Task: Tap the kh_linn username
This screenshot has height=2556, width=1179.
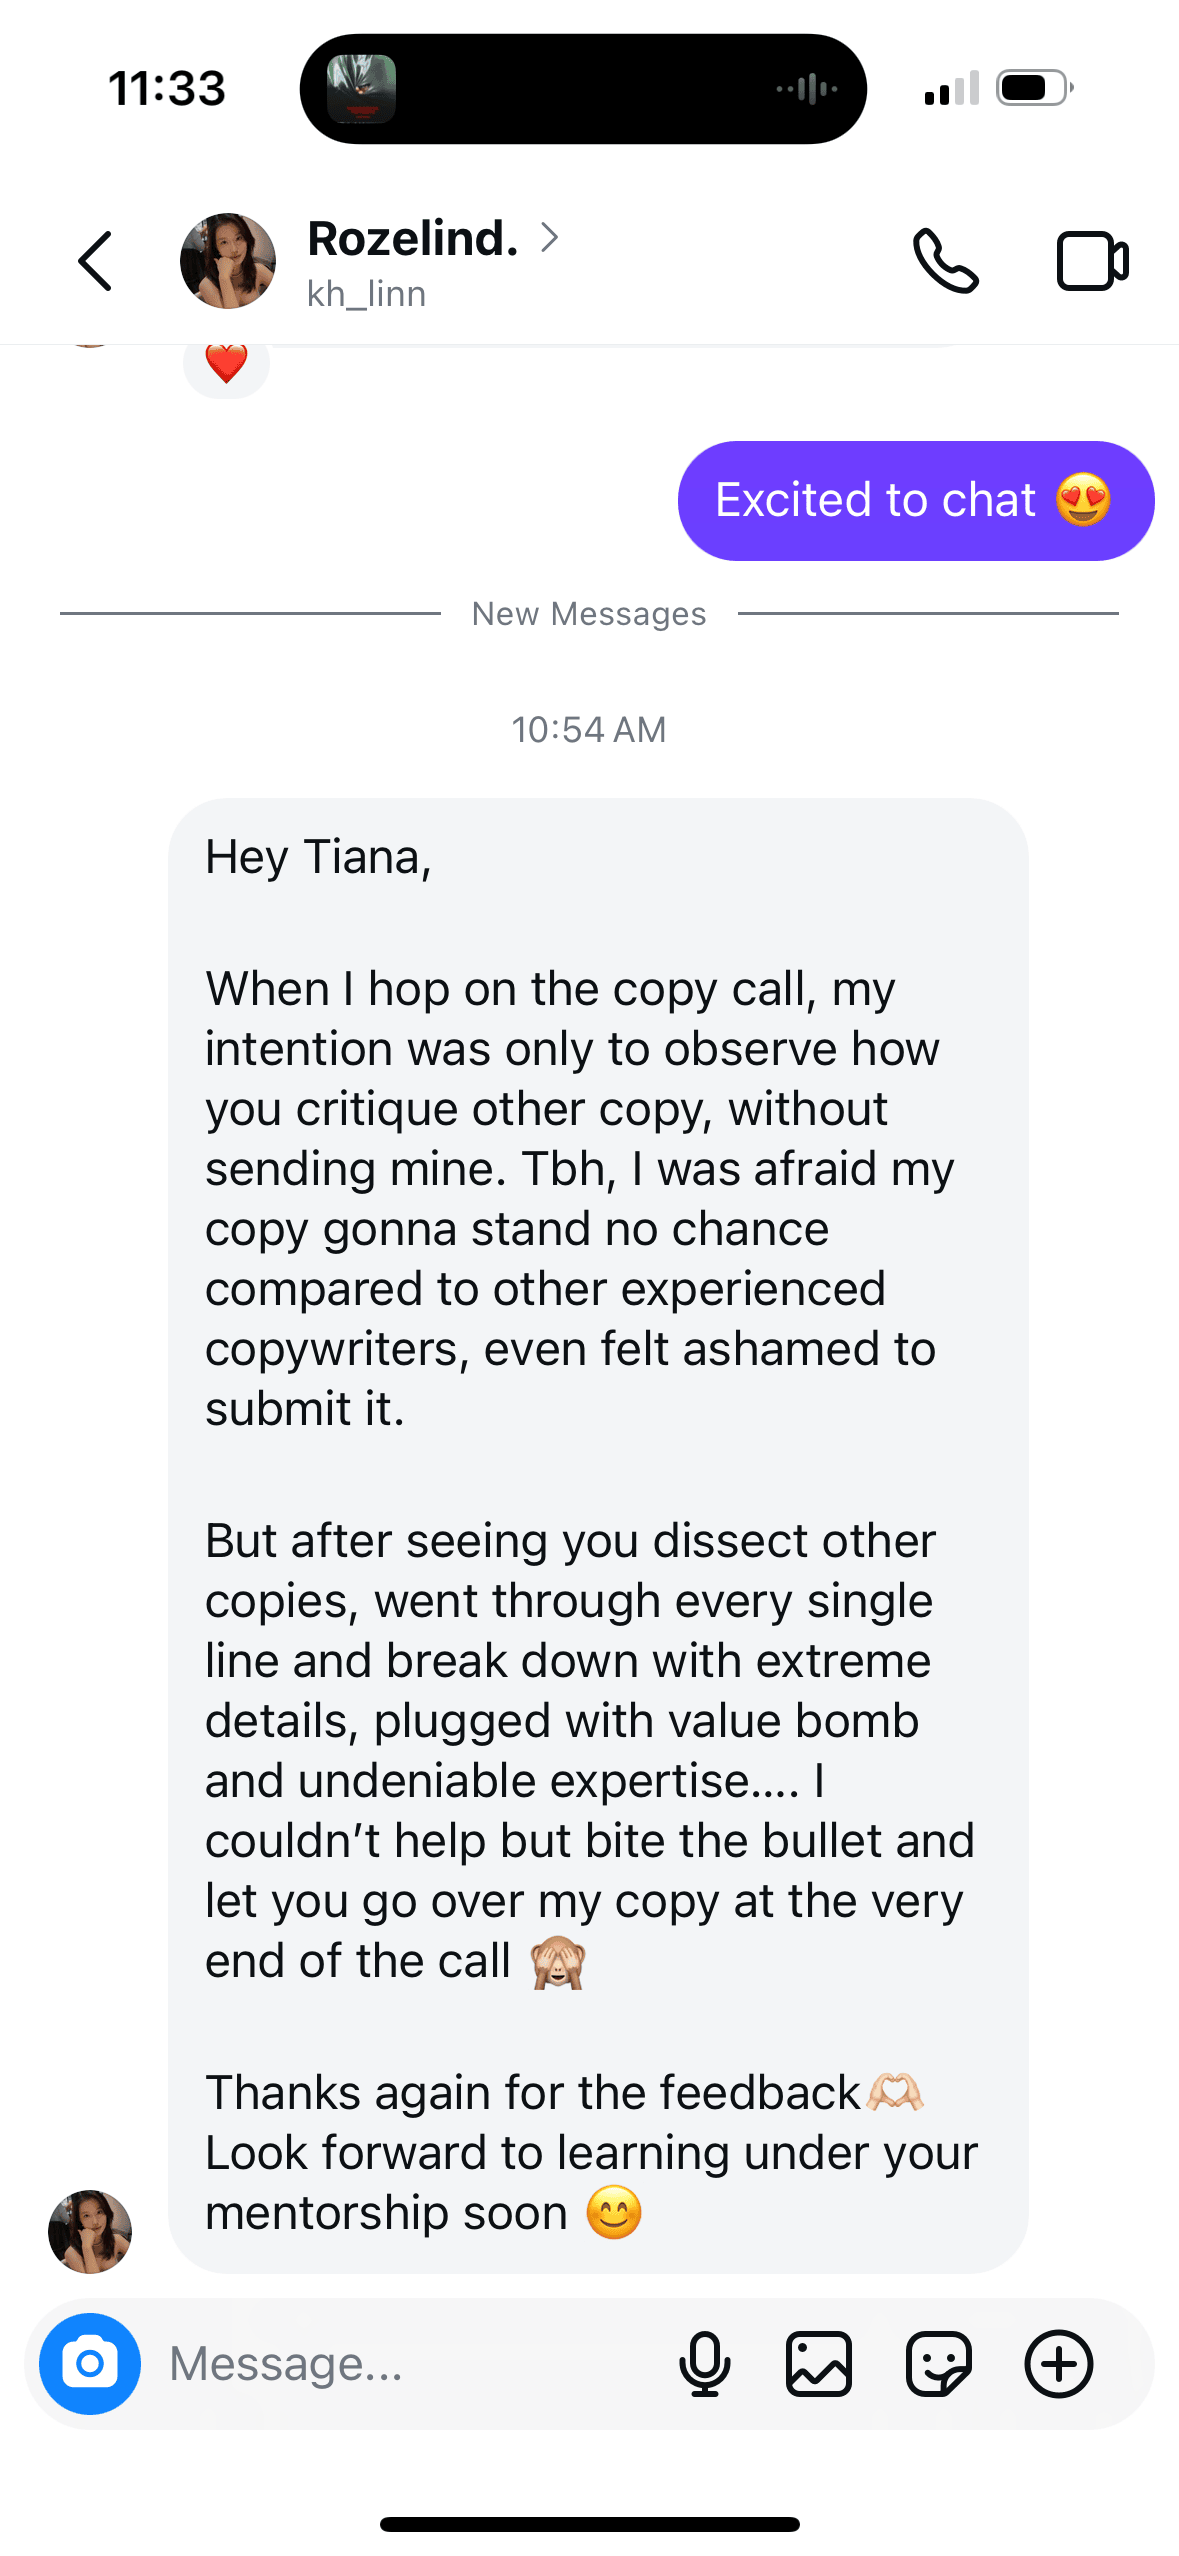Action: pos(366,294)
